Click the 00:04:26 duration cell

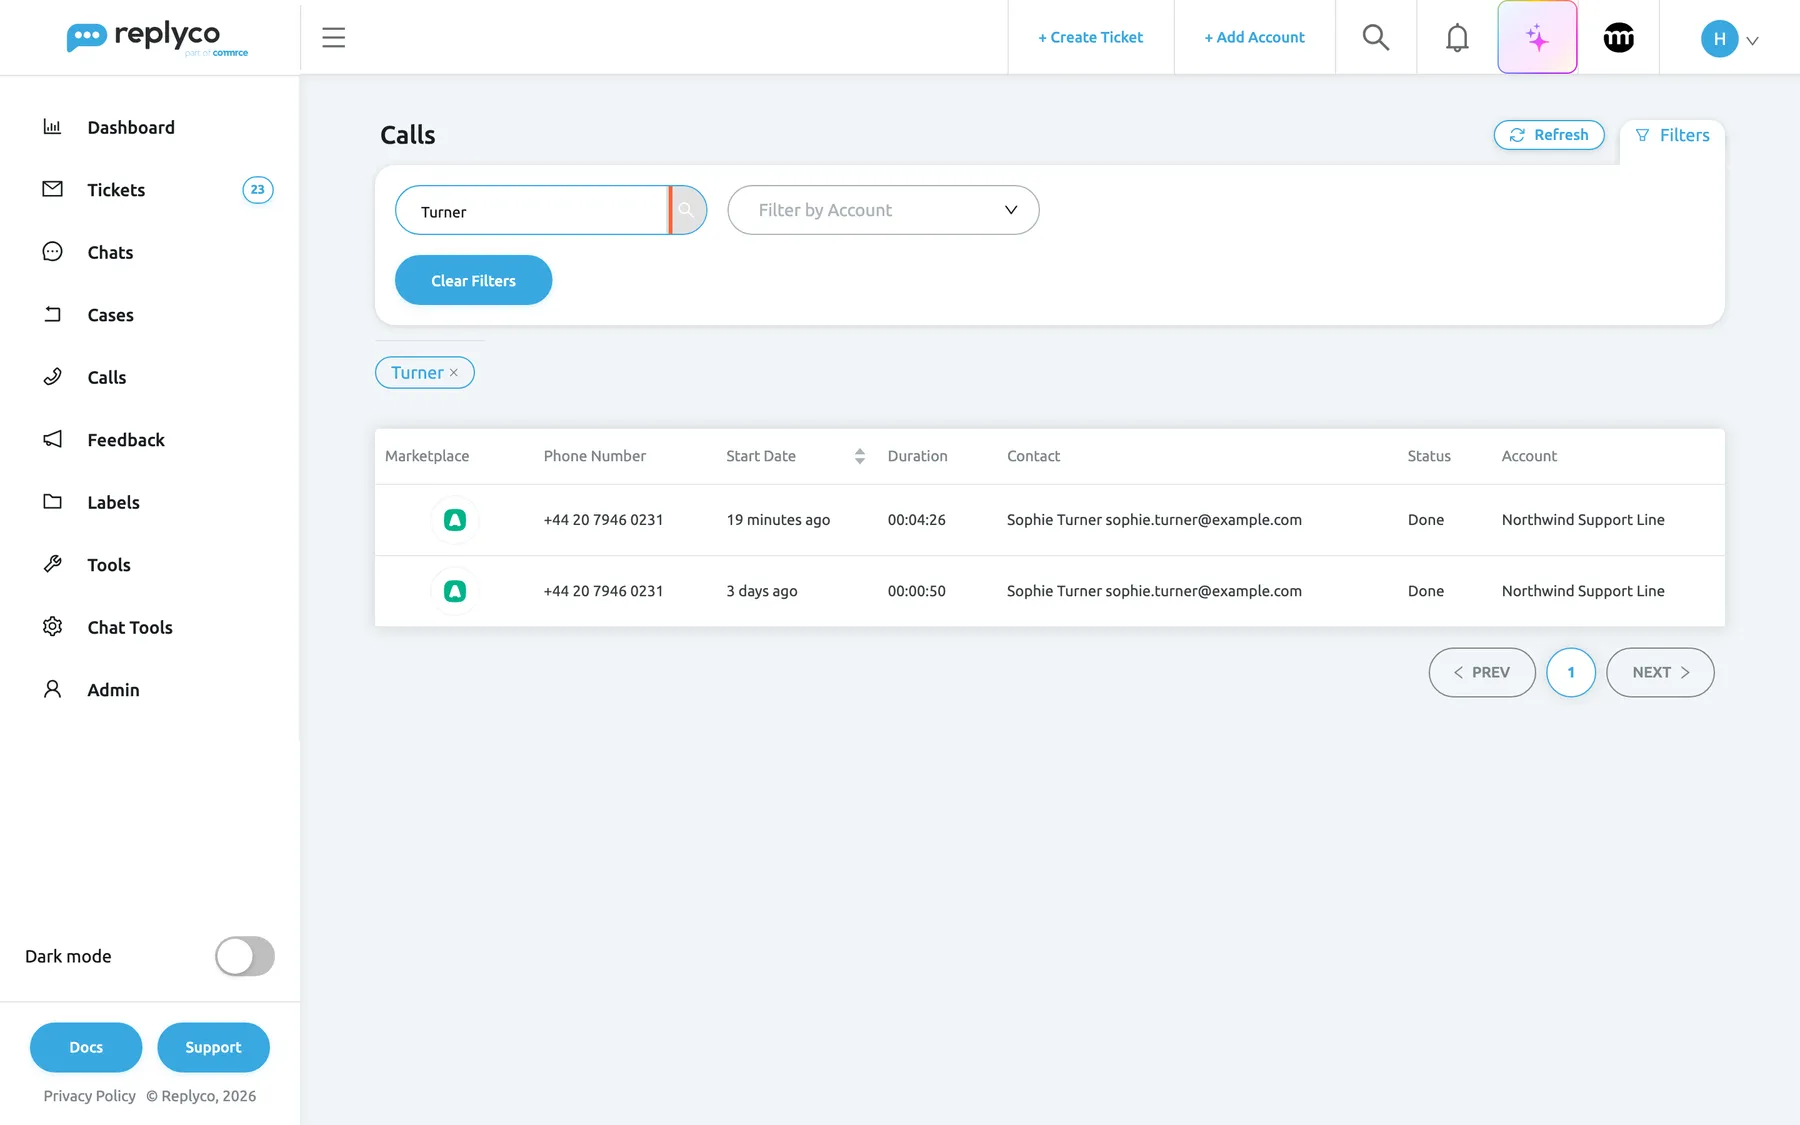pos(917,520)
